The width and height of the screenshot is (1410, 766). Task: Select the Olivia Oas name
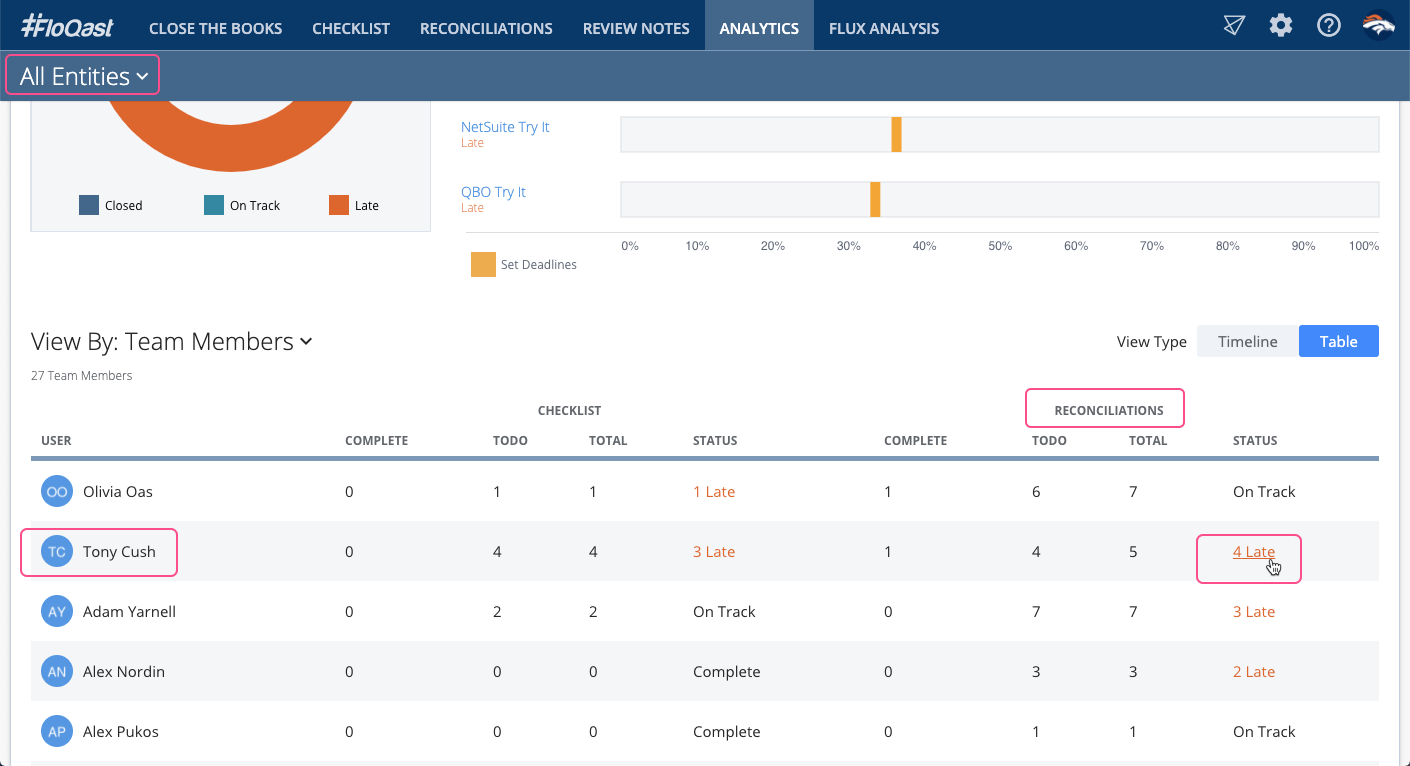(118, 492)
